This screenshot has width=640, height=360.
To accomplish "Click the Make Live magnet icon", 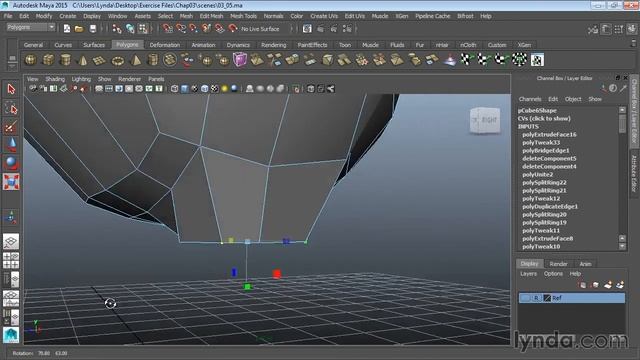I will pyautogui.click(x=233, y=29).
